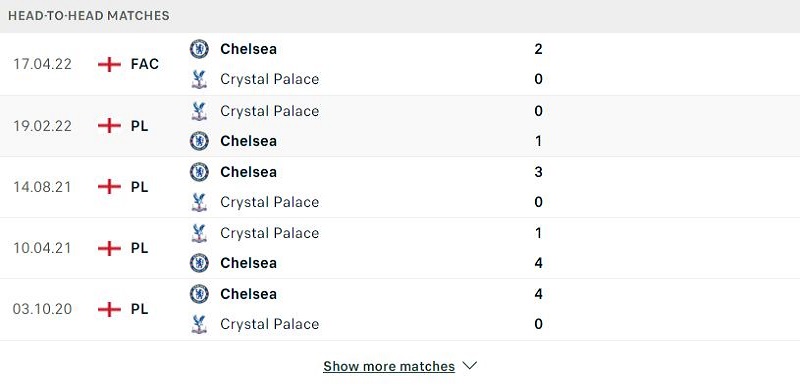Click Head-to-head matches header

(89, 16)
